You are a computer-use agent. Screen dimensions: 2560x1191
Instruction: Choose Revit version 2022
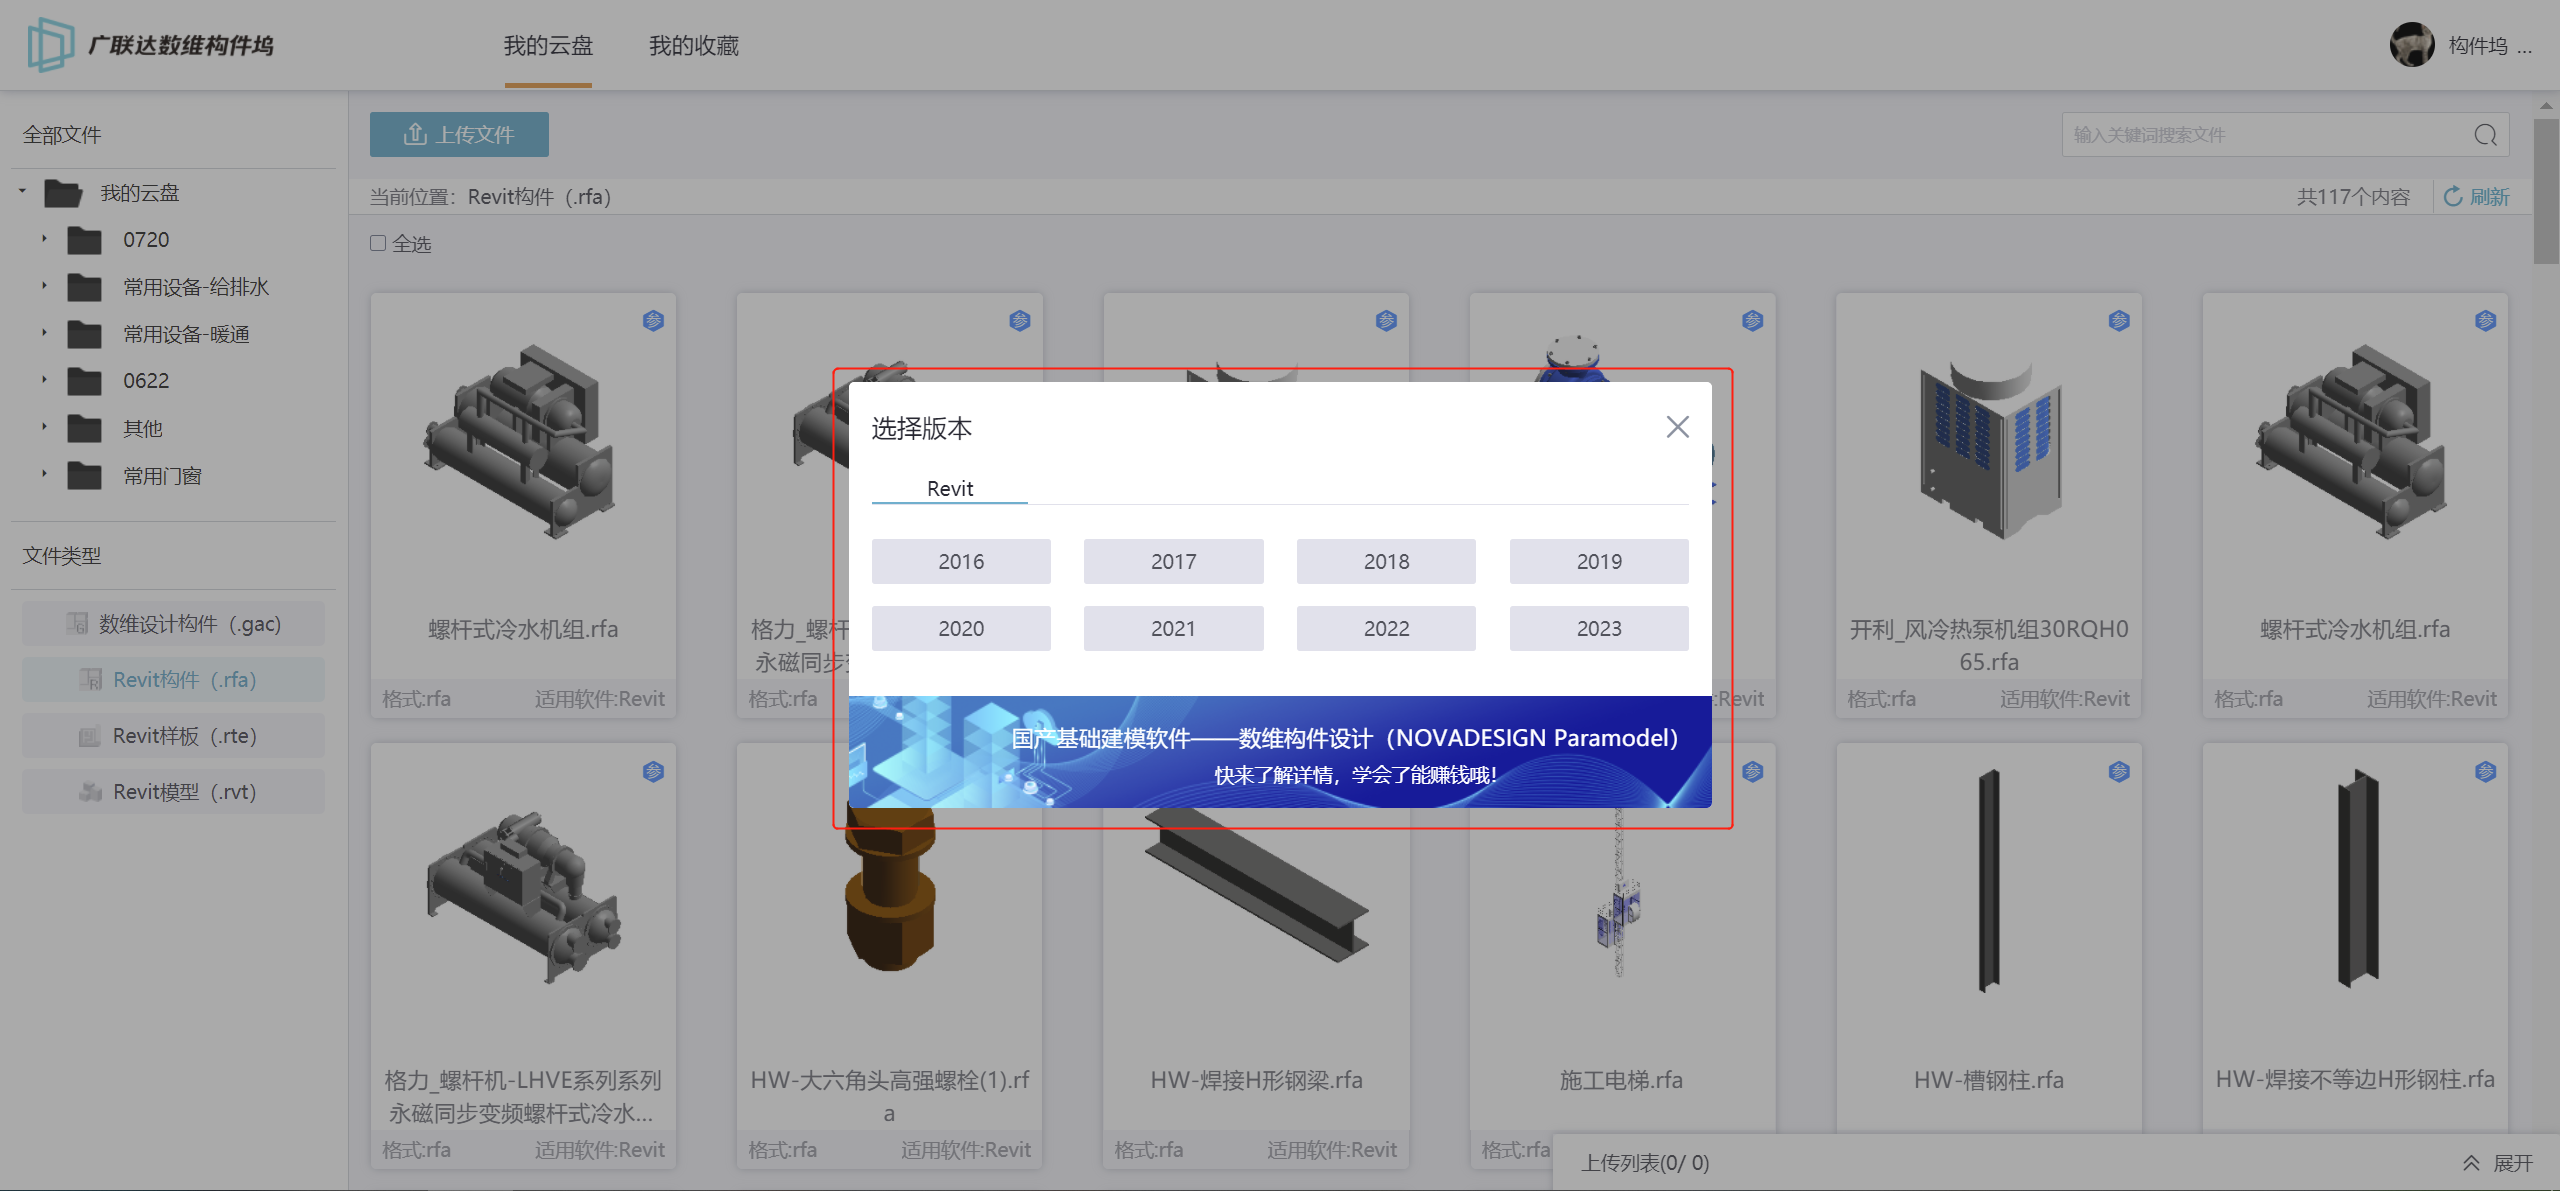(x=1386, y=629)
